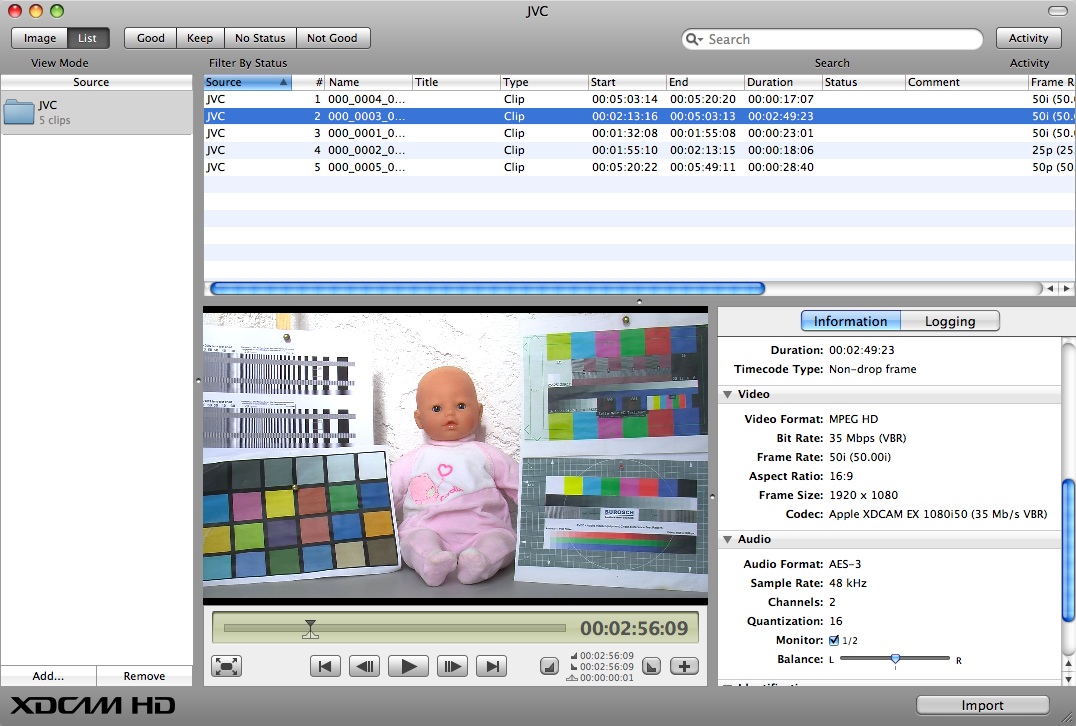
Task: Switch view mode to Image
Action: (40, 38)
